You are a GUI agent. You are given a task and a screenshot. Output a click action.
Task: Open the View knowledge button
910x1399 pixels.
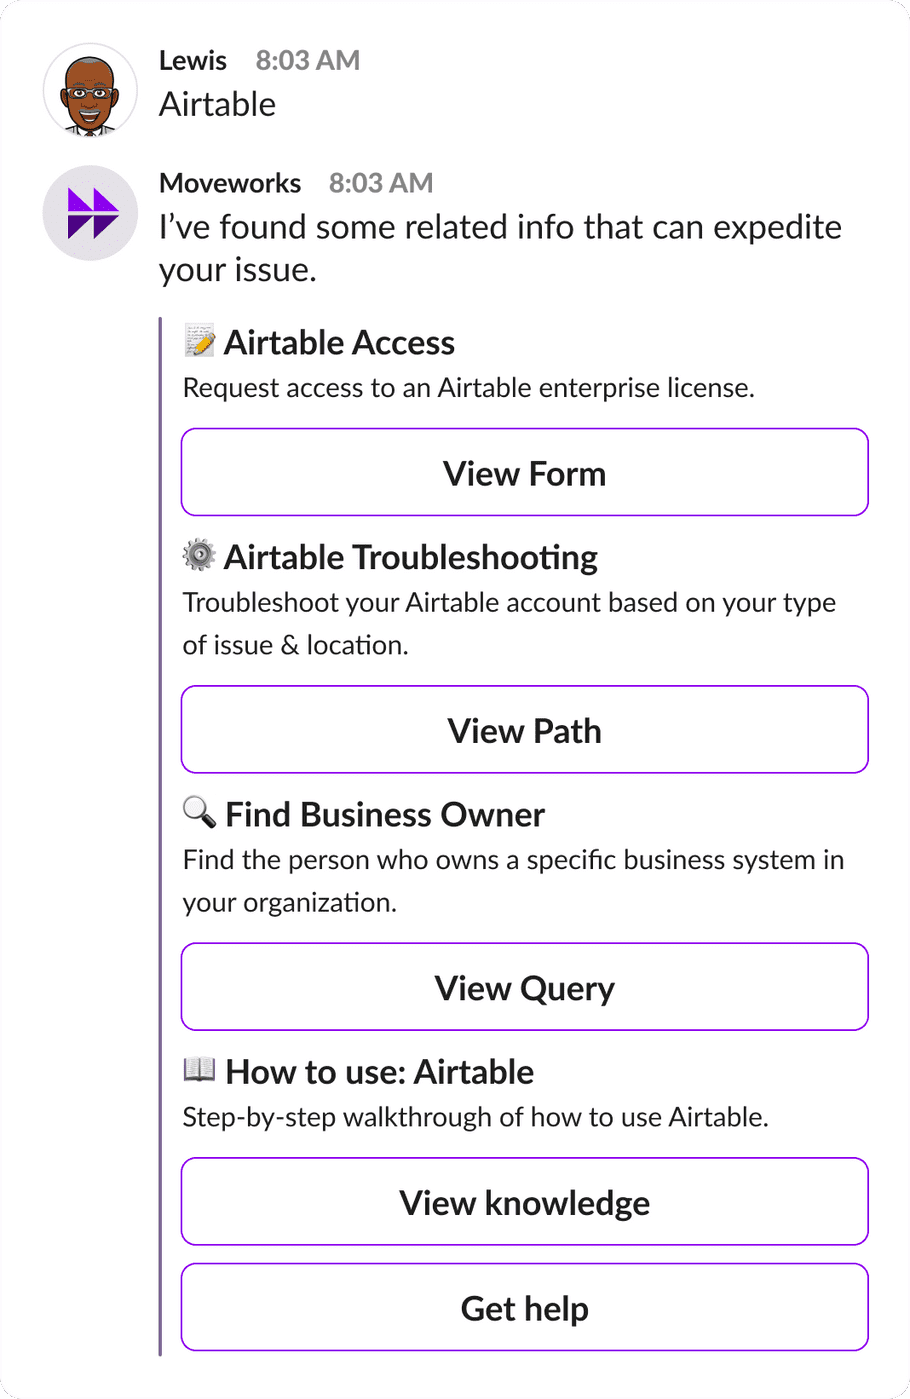[524, 1202]
